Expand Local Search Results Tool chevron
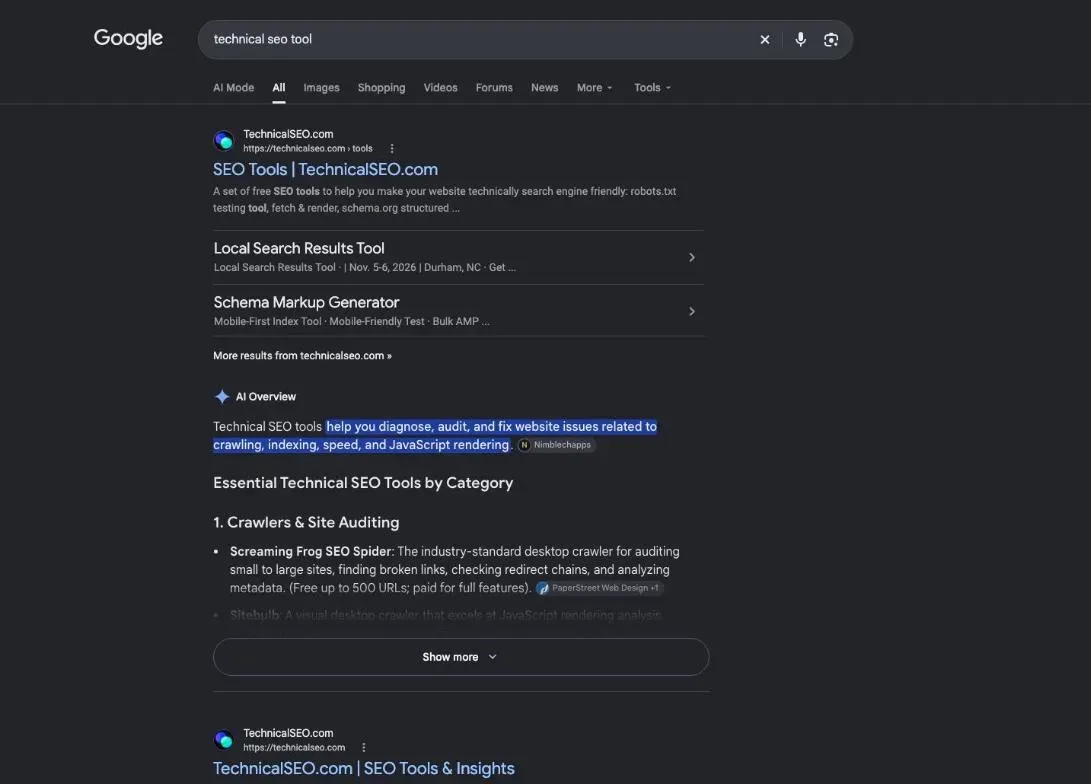1091x784 pixels. (692, 257)
